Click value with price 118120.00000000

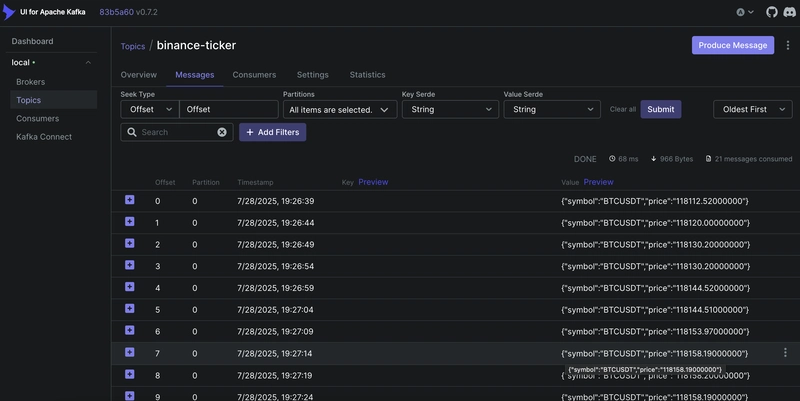pos(655,223)
